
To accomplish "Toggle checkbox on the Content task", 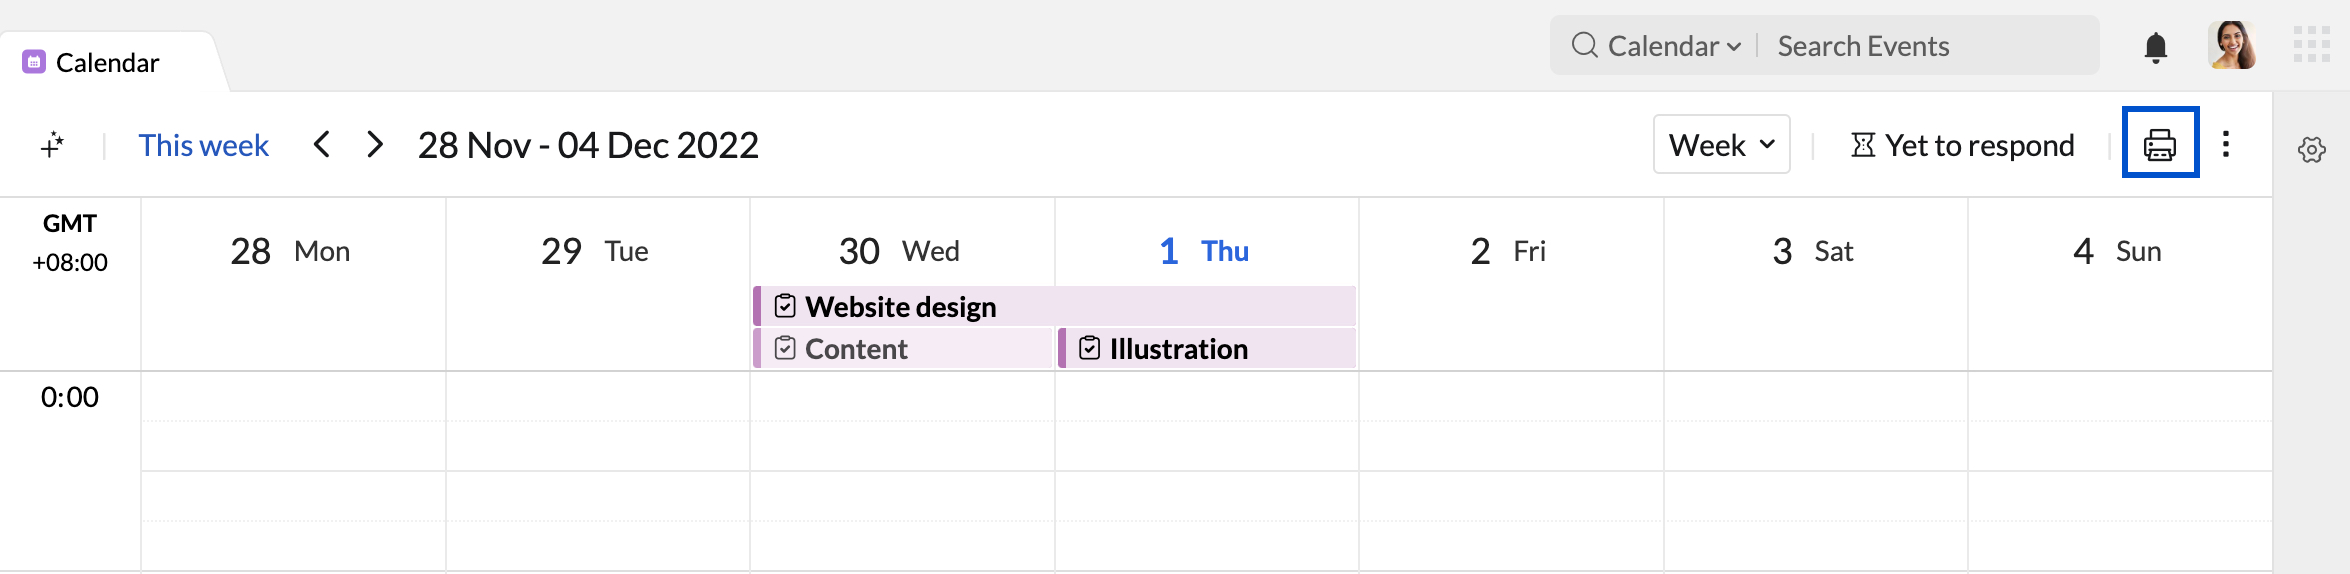I will [785, 348].
